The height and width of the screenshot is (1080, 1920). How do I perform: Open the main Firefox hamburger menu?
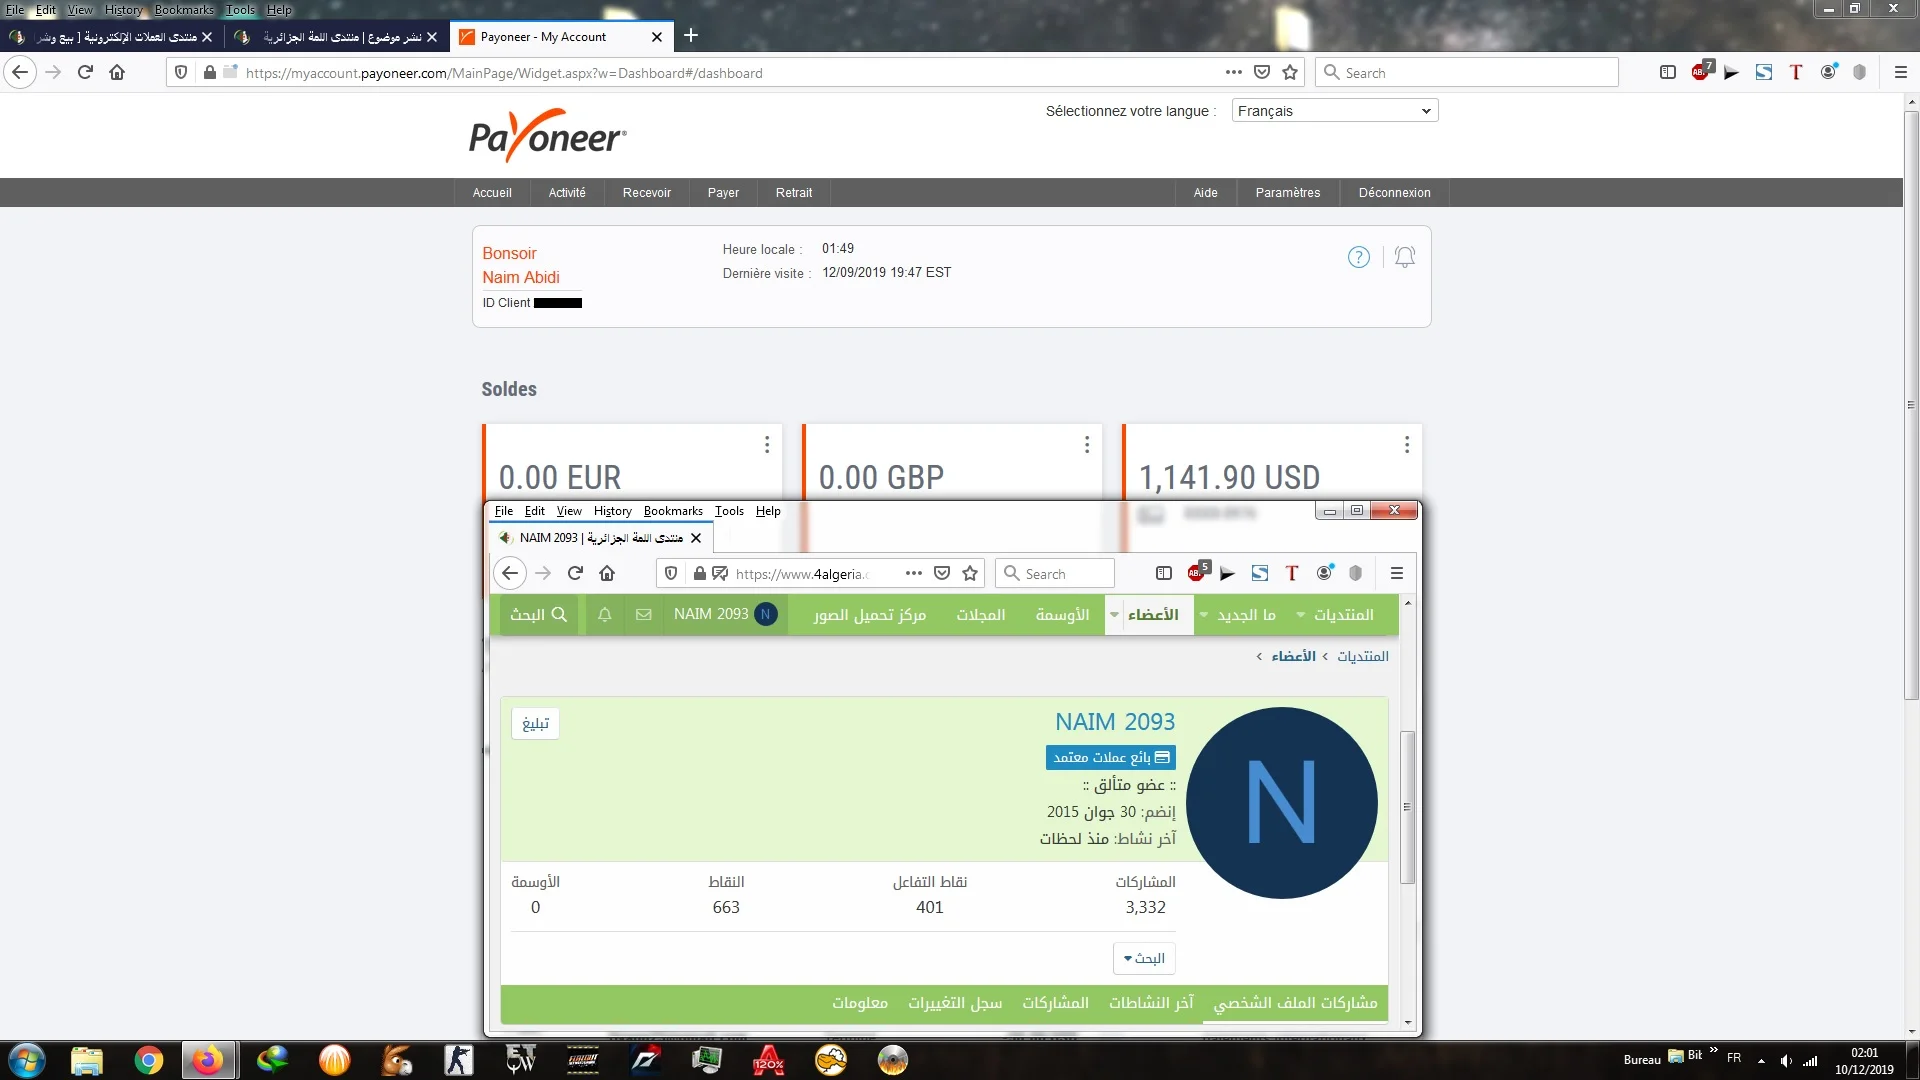point(1900,72)
